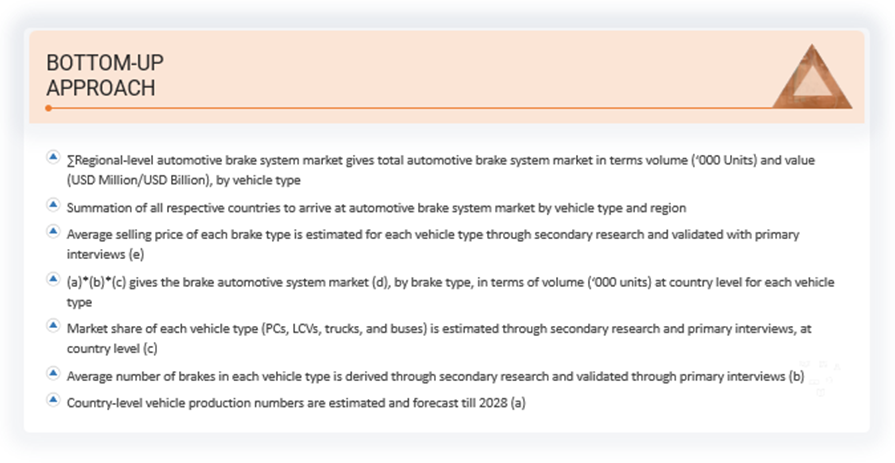This screenshot has width=895, height=463.
Task: Click bullet icon beside Average number of brakes
Action: [x=52, y=374]
